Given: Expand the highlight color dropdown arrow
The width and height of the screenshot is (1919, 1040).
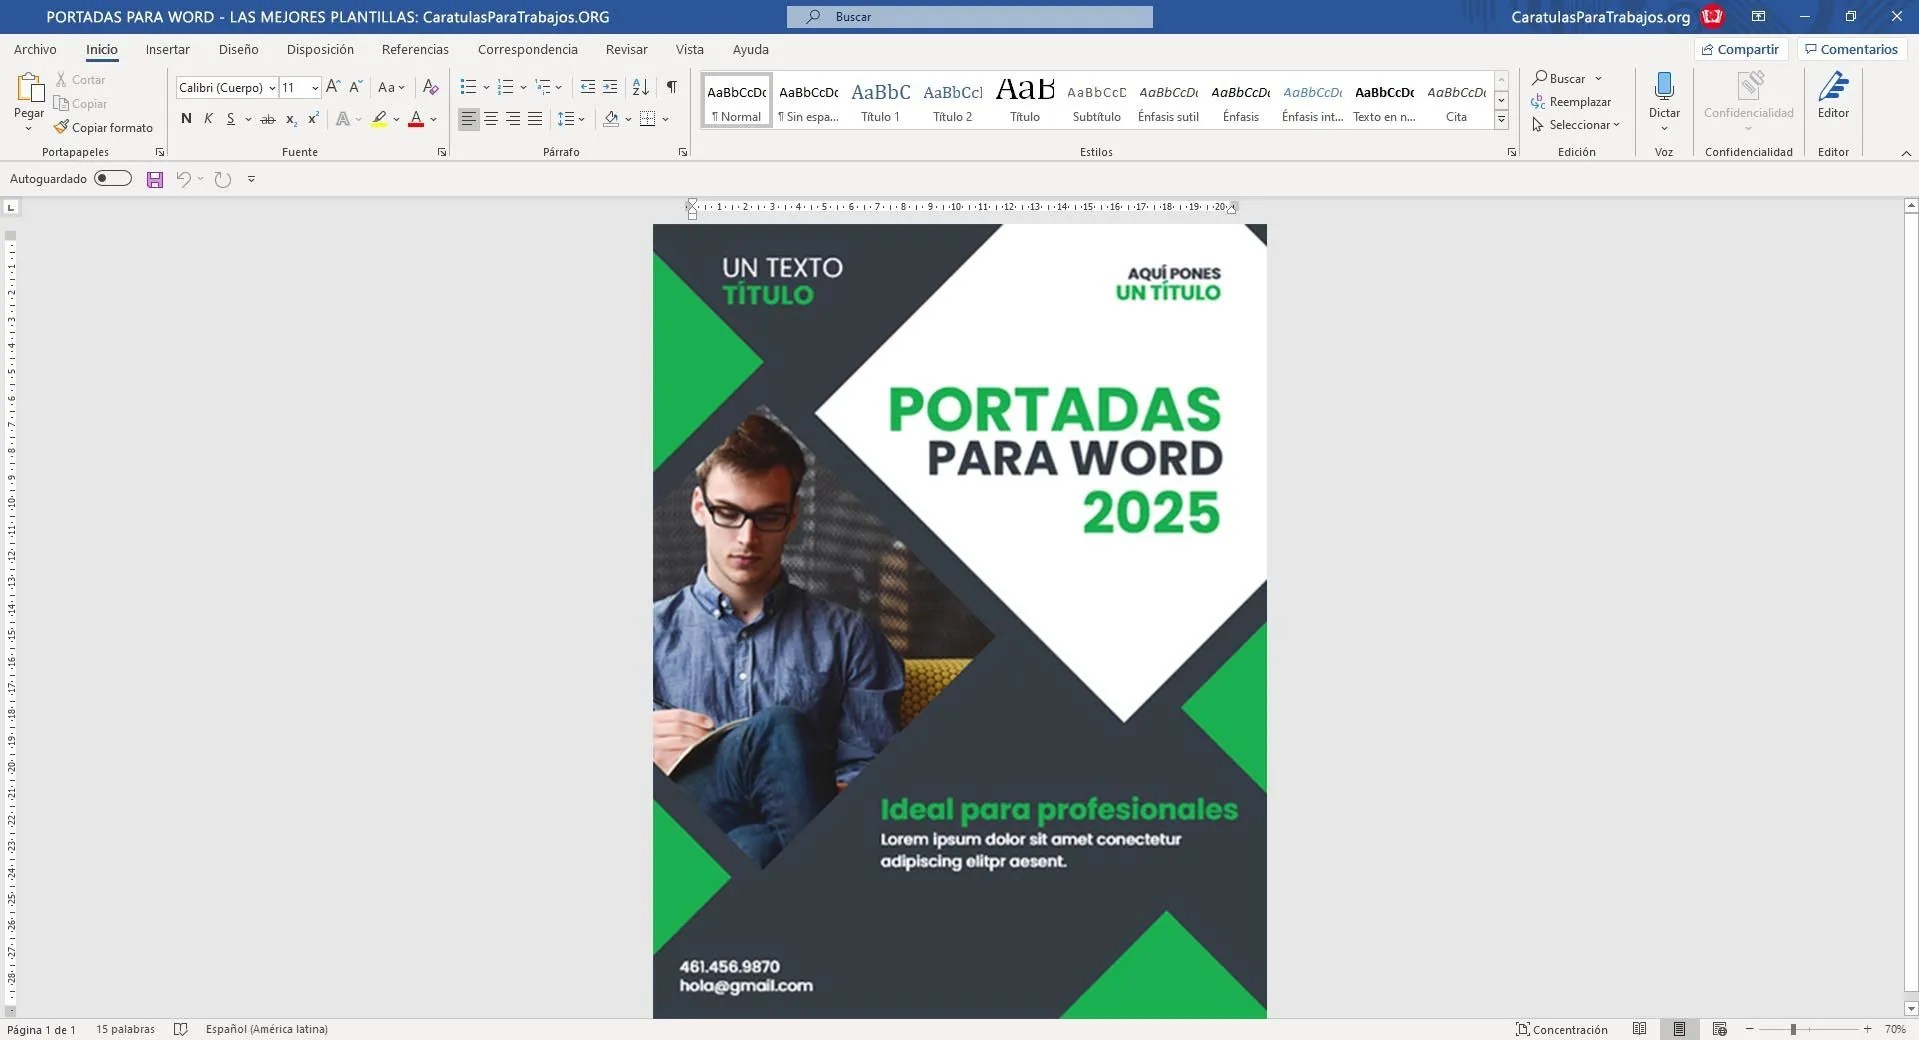Looking at the screenshot, I should click(396, 119).
